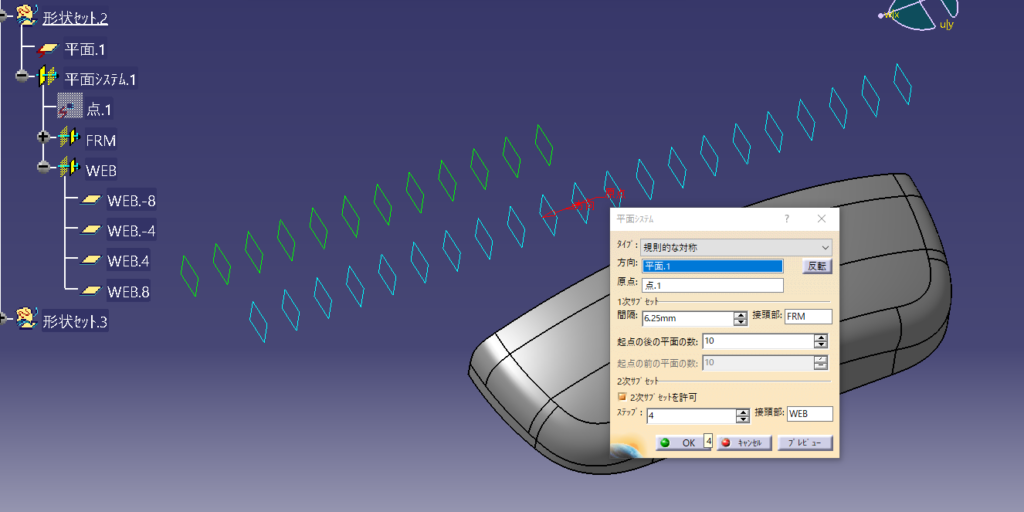
Task: Click the 平面システム.1 plane system icon
Action: tap(48, 78)
